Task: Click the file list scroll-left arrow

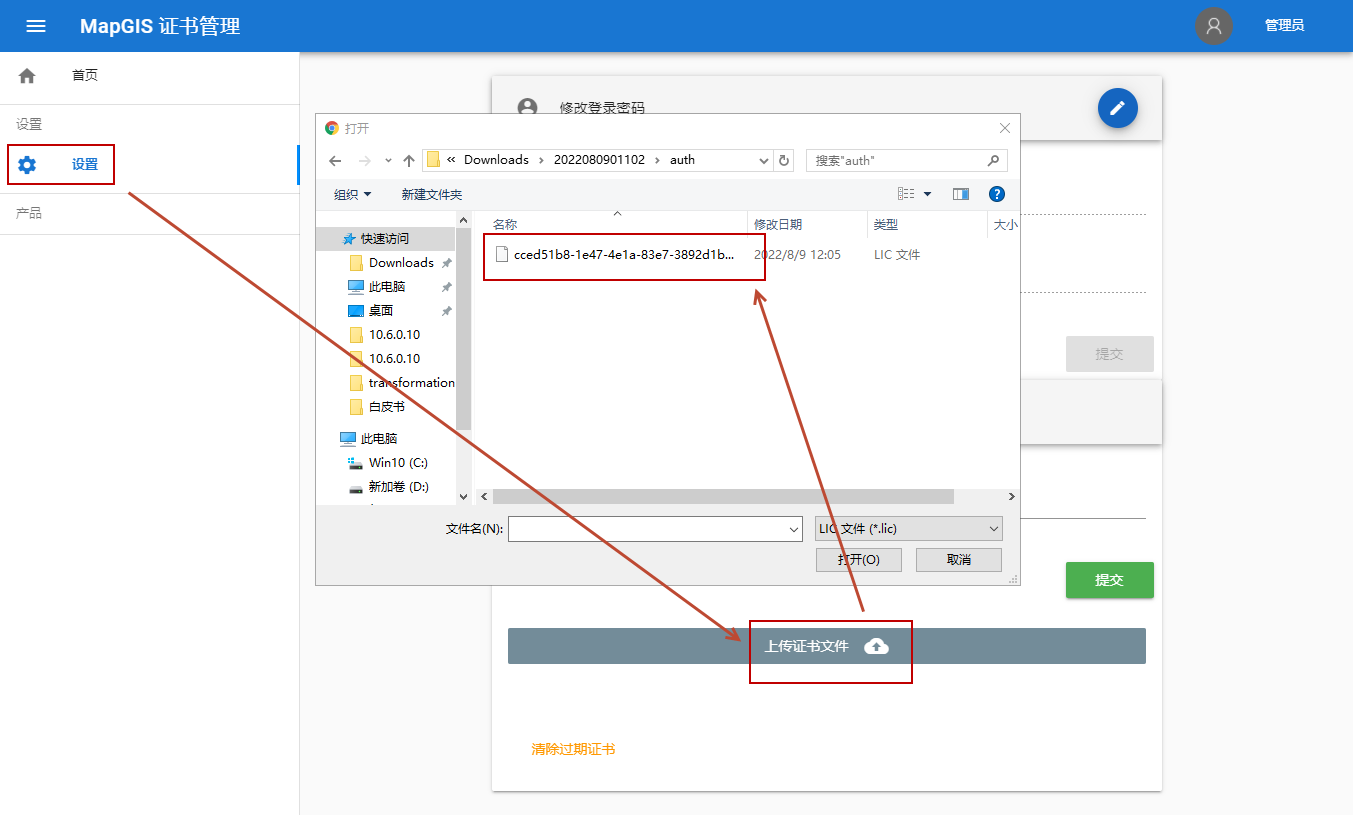Action: point(484,496)
